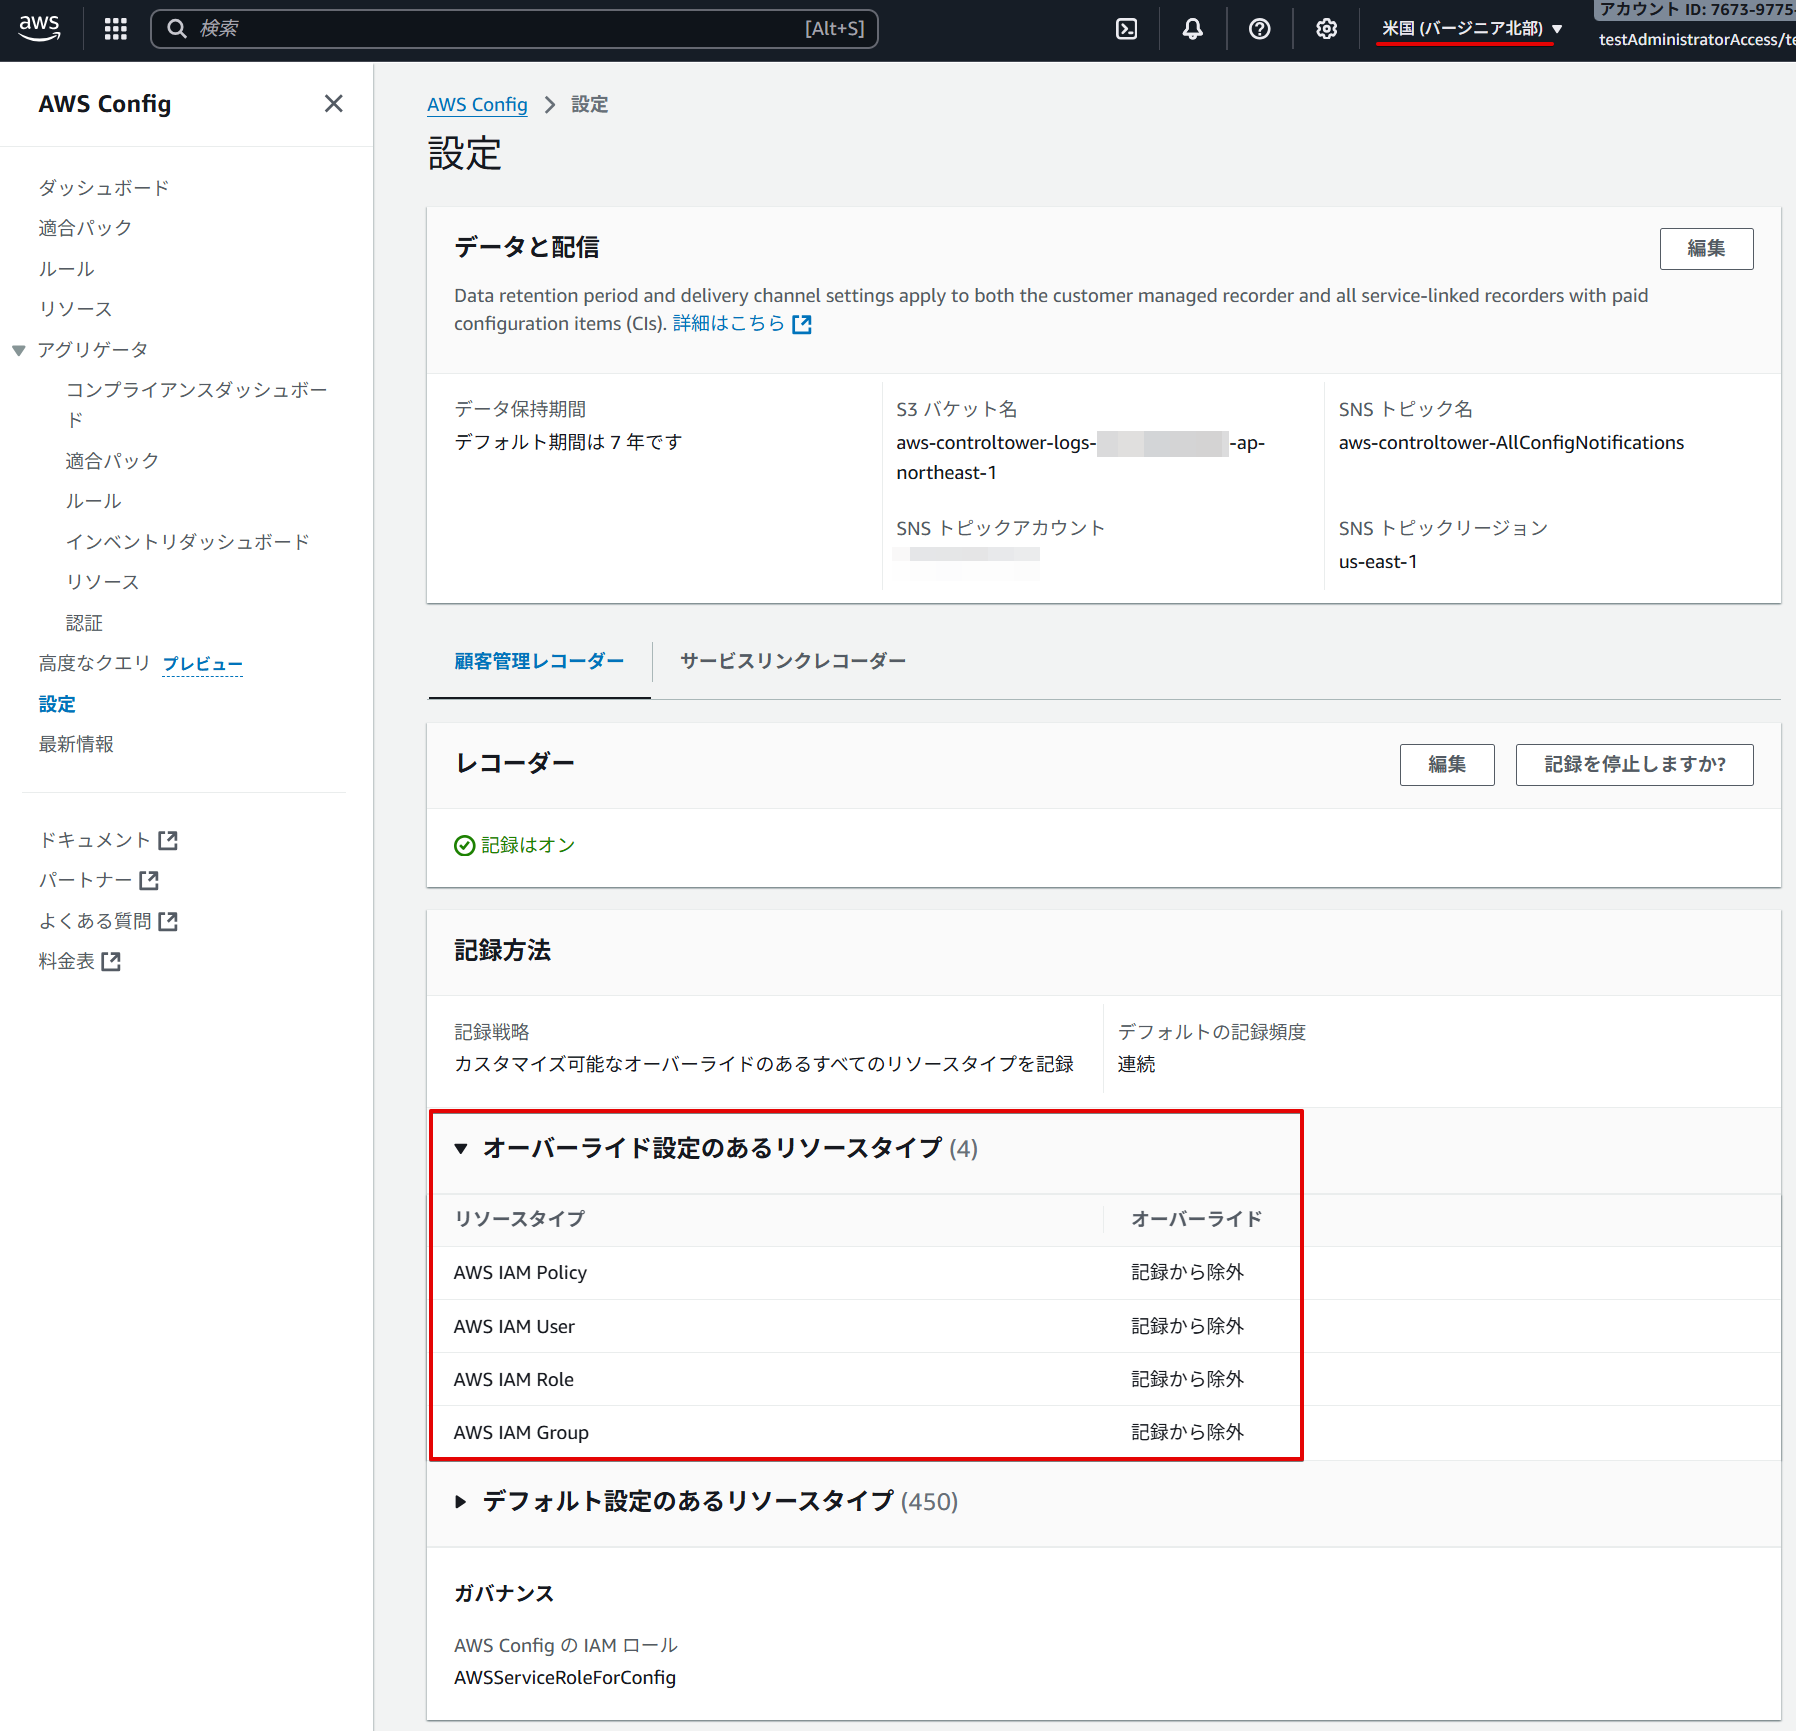Collapse the アグリゲータ sidebar section

19,350
